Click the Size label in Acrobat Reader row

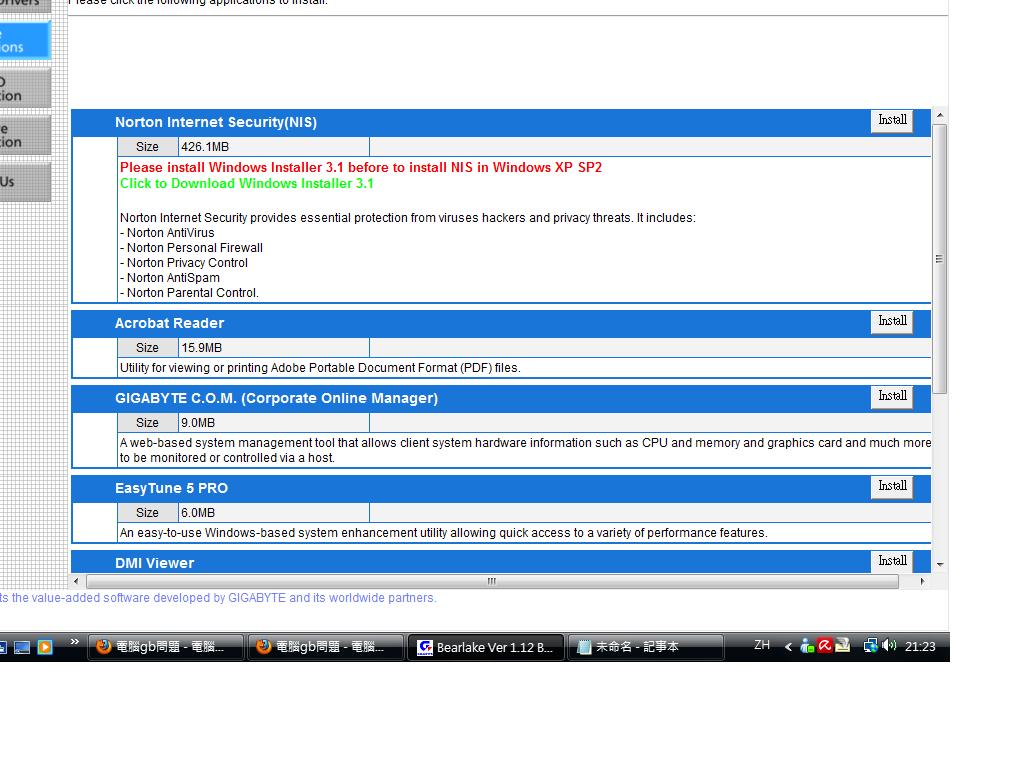[x=147, y=348]
